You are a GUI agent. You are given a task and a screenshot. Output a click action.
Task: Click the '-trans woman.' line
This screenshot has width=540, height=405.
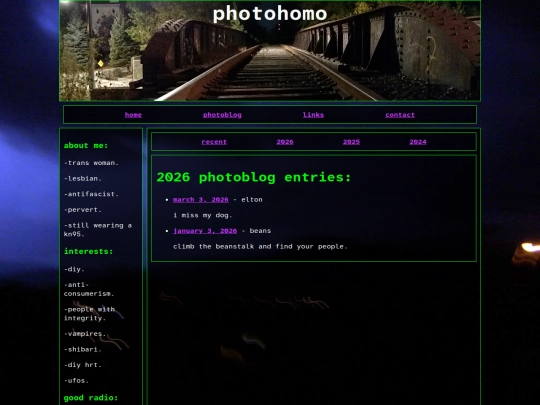(x=91, y=163)
